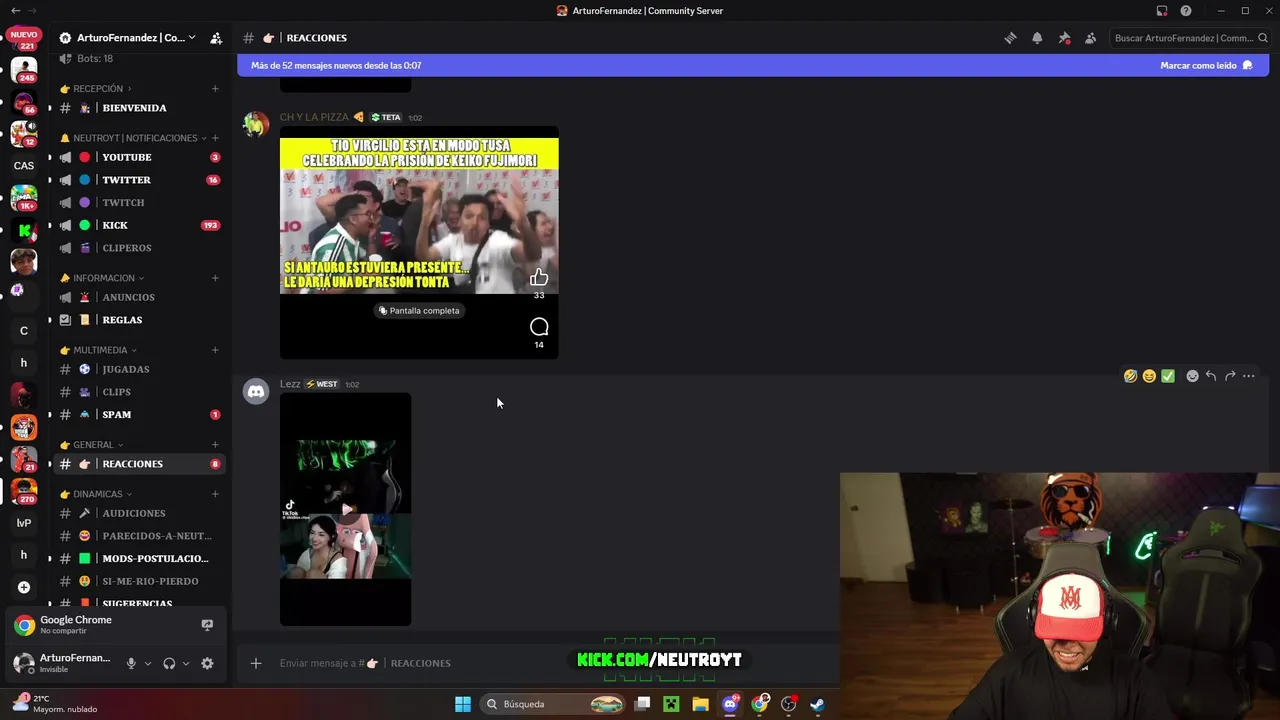Open comments bubble on embedded video

point(539,327)
